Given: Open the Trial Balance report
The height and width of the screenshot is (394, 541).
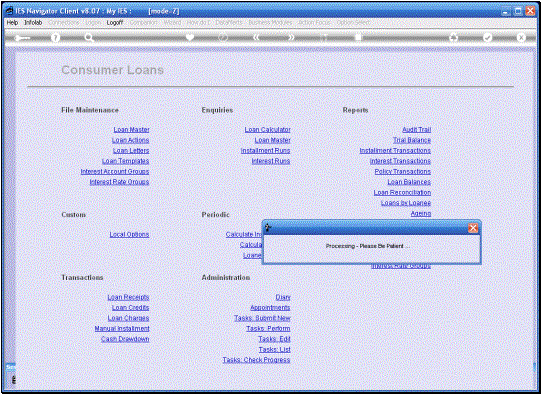Looking at the screenshot, I should (412, 140).
